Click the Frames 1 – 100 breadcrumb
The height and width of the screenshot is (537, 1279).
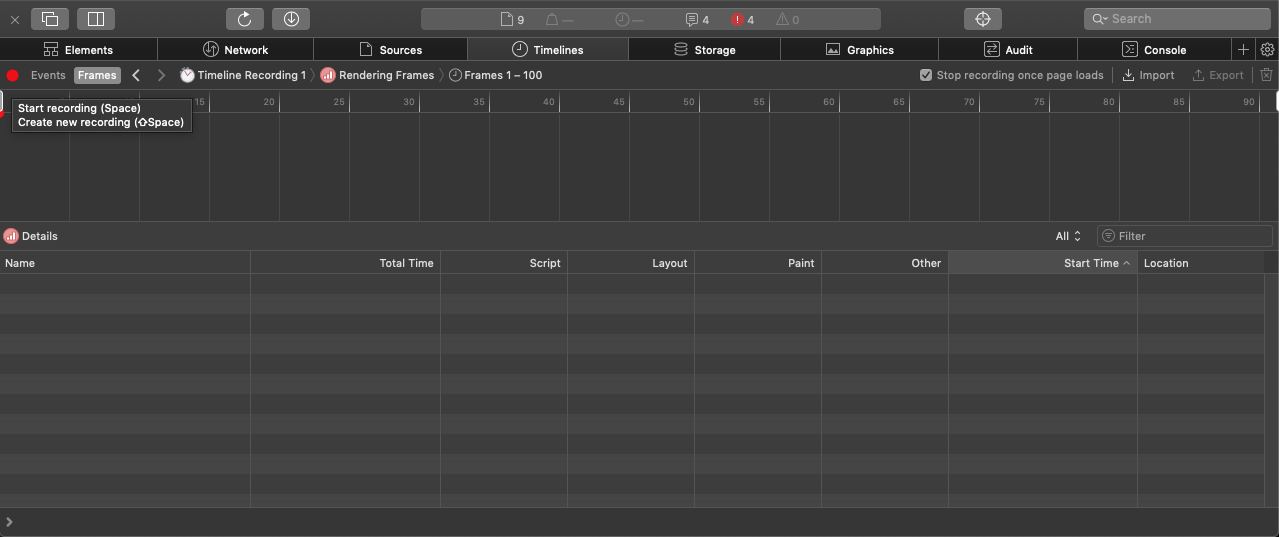pyautogui.click(x=495, y=75)
